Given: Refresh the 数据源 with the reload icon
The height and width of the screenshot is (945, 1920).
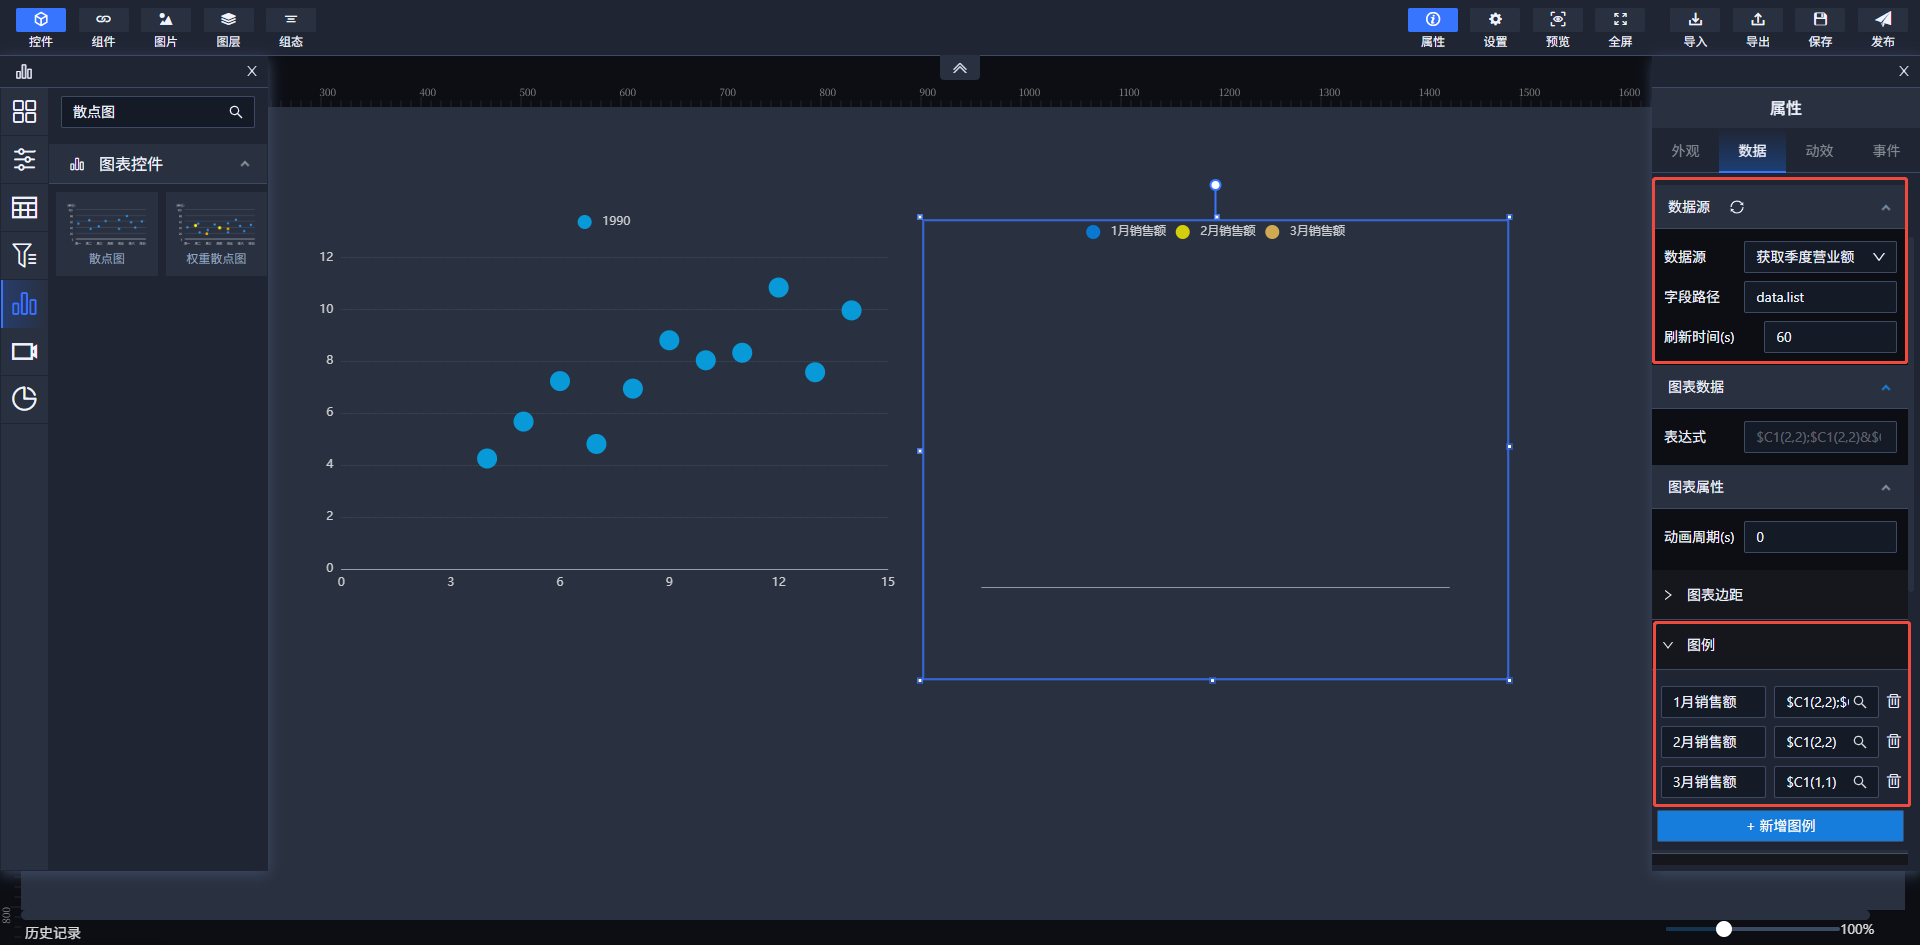Looking at the screenshot, I should pos(1737,207).
